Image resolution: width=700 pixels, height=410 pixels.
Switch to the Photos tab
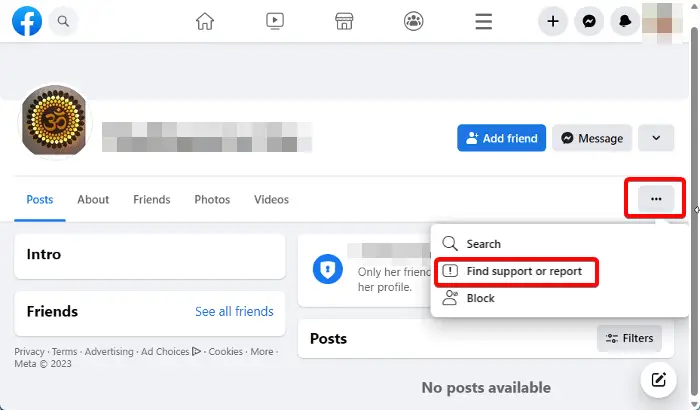pyautogui.click(x=212, y=200)
